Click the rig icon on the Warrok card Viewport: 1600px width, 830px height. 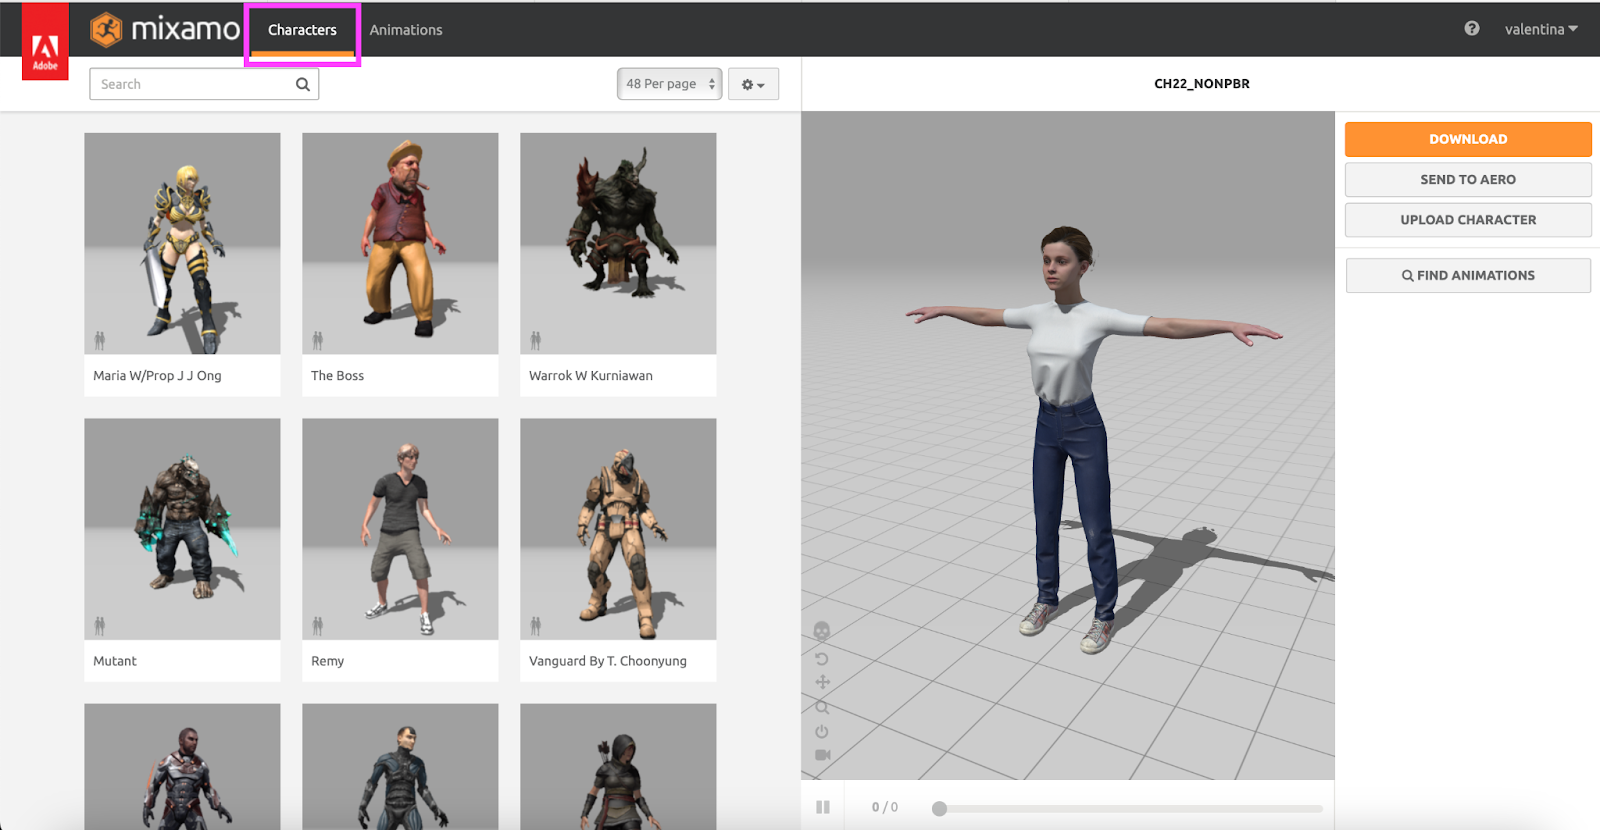[536, 340]
